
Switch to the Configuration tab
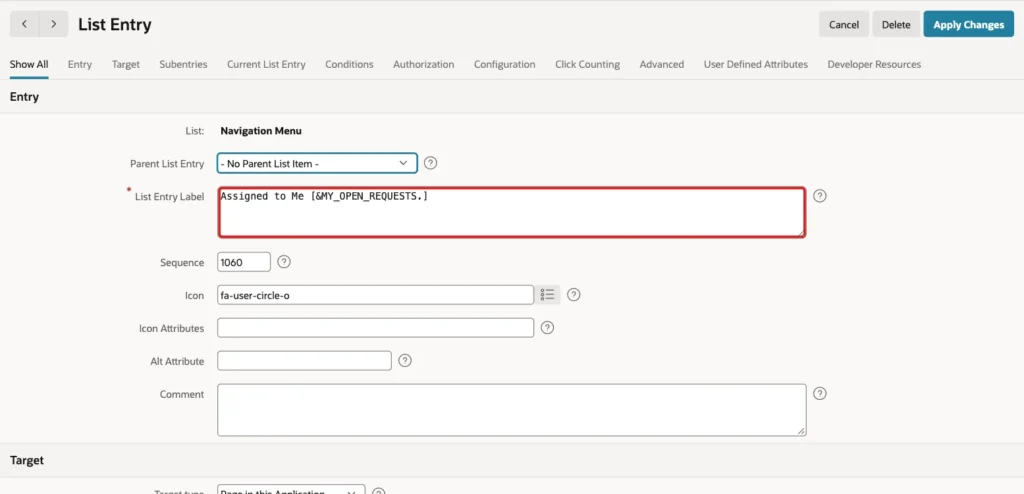pyautogui.click(x=504, y=64)
